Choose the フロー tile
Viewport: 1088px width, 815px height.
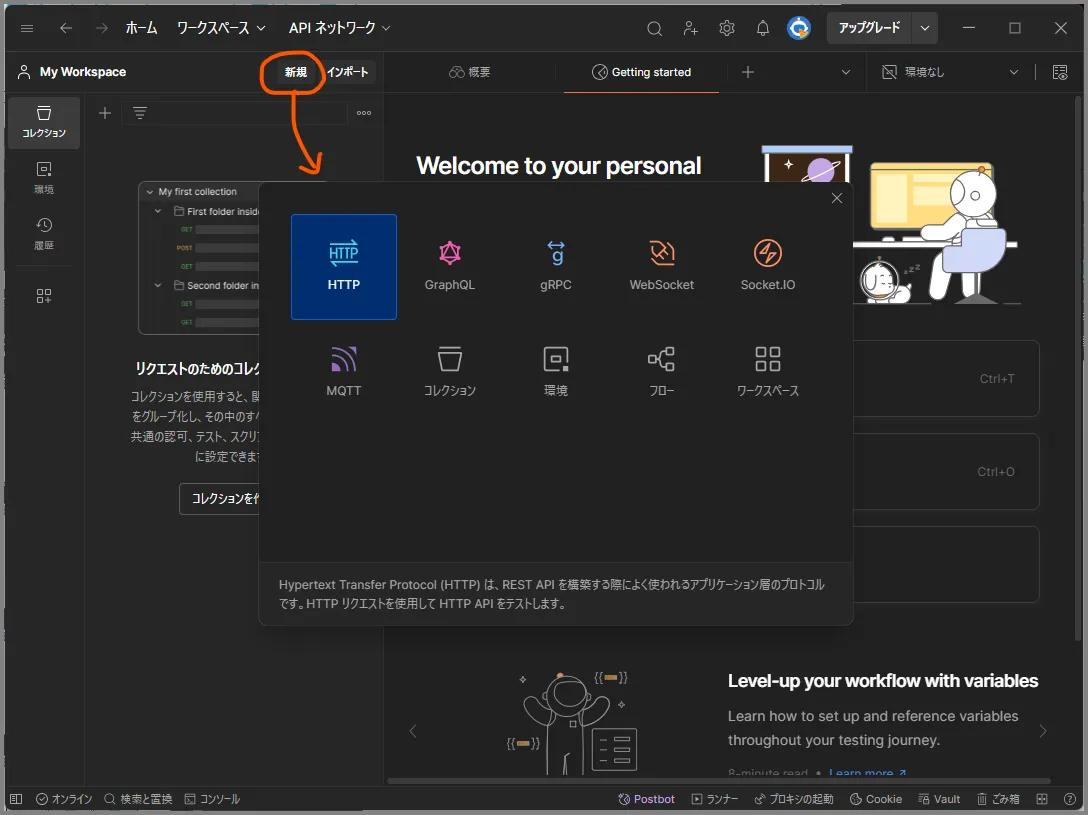tap(661, 372)
